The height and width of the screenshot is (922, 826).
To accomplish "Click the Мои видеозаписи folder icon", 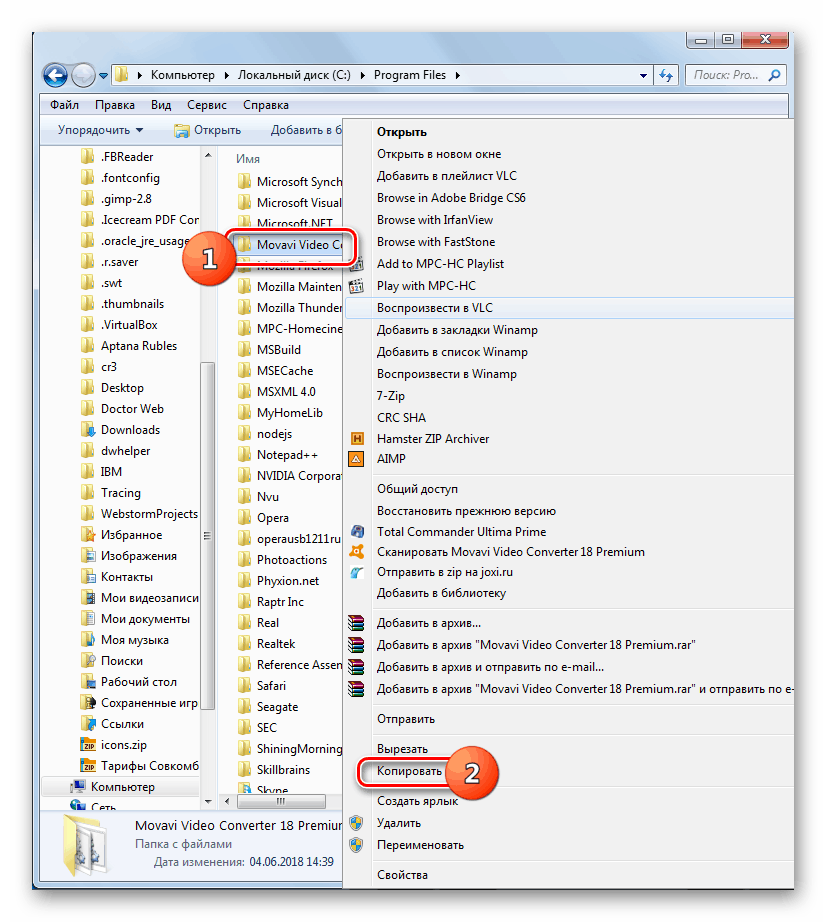I will point(88,597).
